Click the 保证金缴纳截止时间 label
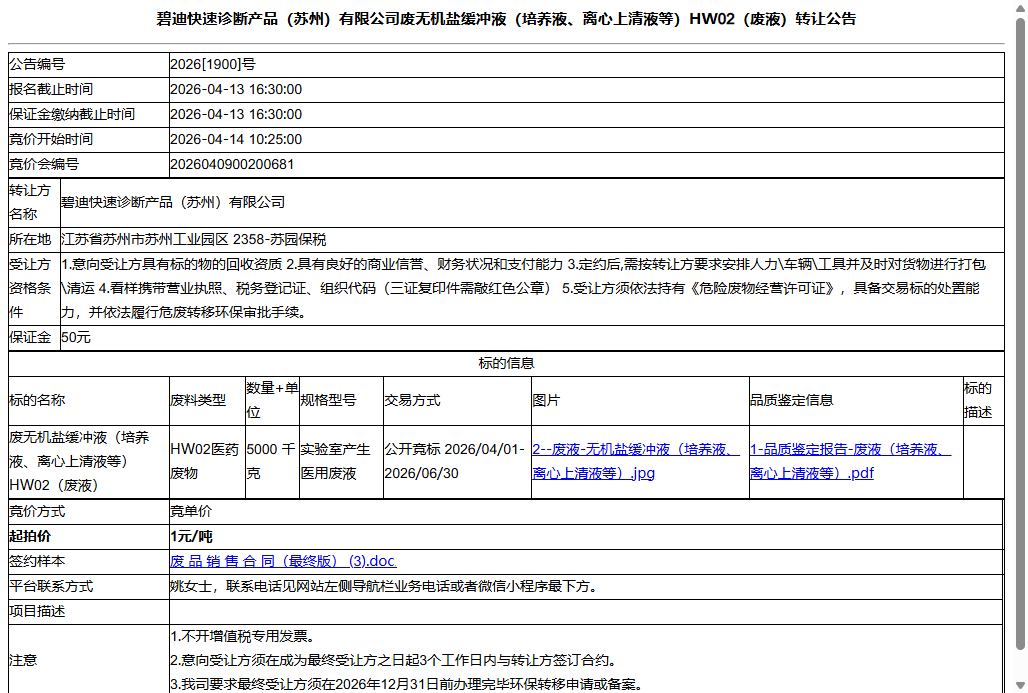Image resolution: width=1028 pixels, height=693 pixels. click(x=72, y=114)
